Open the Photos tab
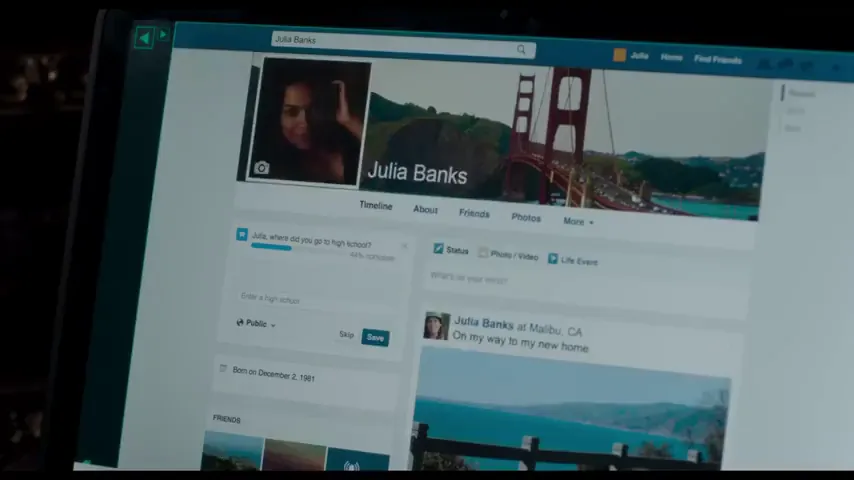 pos(526,217)
